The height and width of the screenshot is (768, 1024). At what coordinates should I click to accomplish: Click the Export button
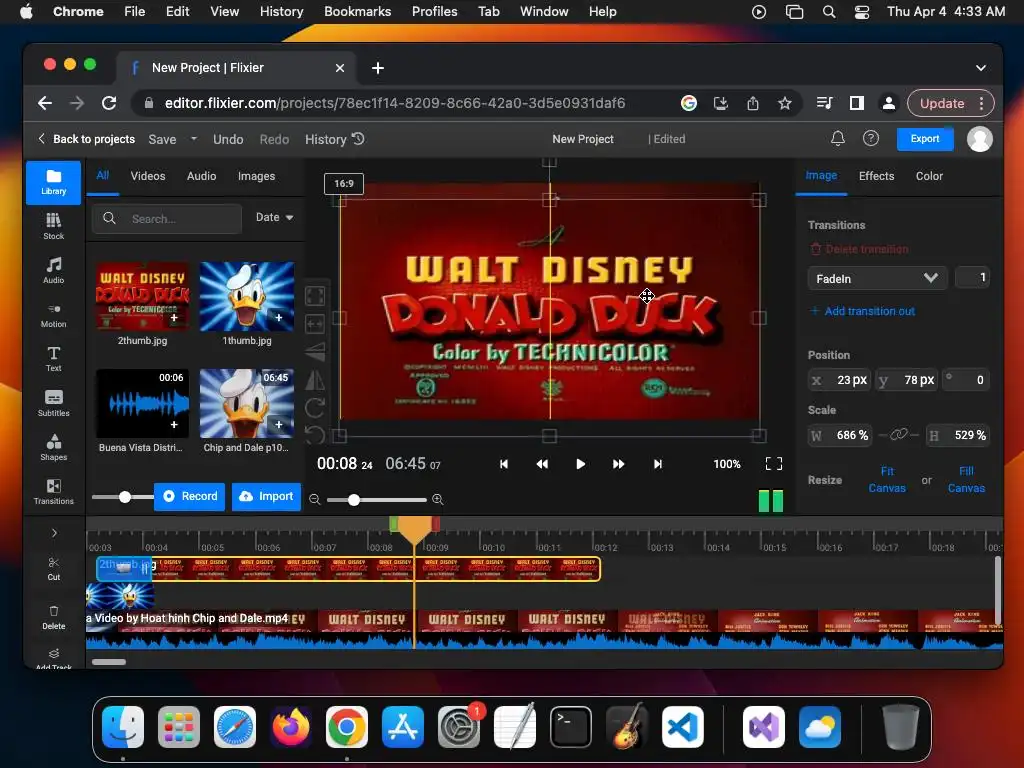pos(925,138)
